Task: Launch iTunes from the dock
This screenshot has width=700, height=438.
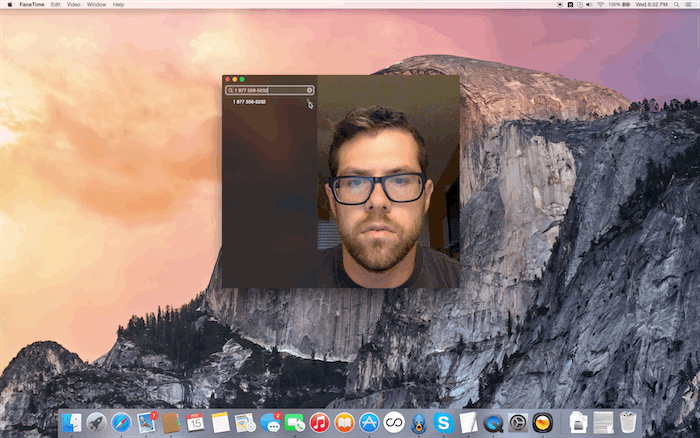Action: 320,423
